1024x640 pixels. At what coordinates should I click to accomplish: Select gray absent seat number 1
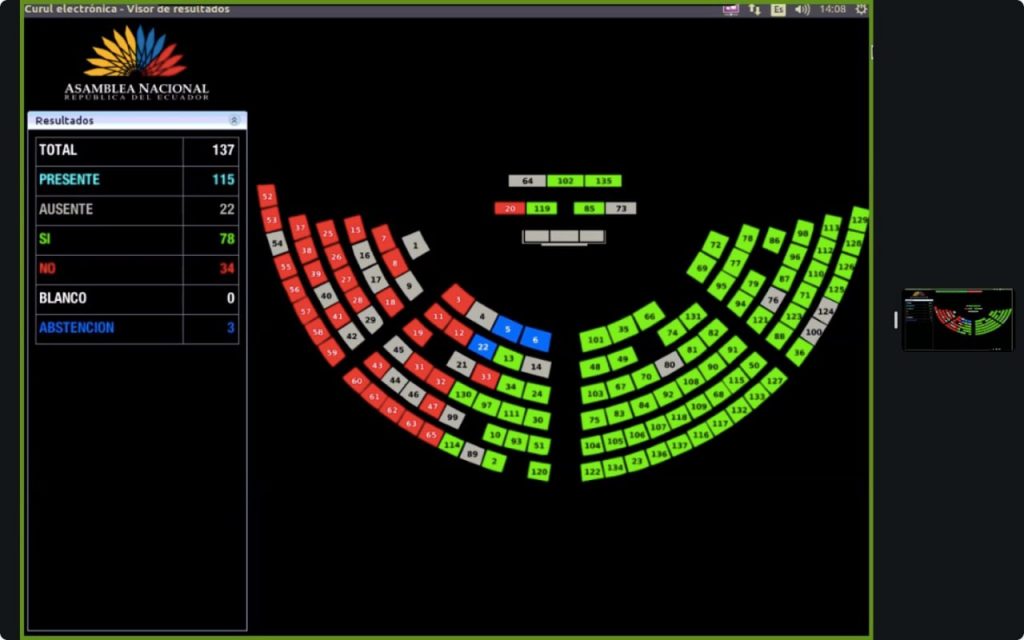pos(415,244)
